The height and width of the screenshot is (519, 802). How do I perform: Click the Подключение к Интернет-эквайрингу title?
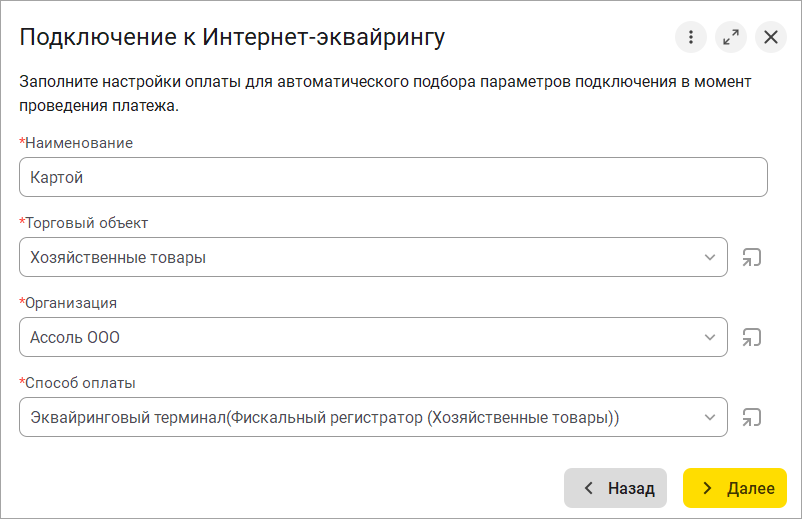(x=232, y=38)
